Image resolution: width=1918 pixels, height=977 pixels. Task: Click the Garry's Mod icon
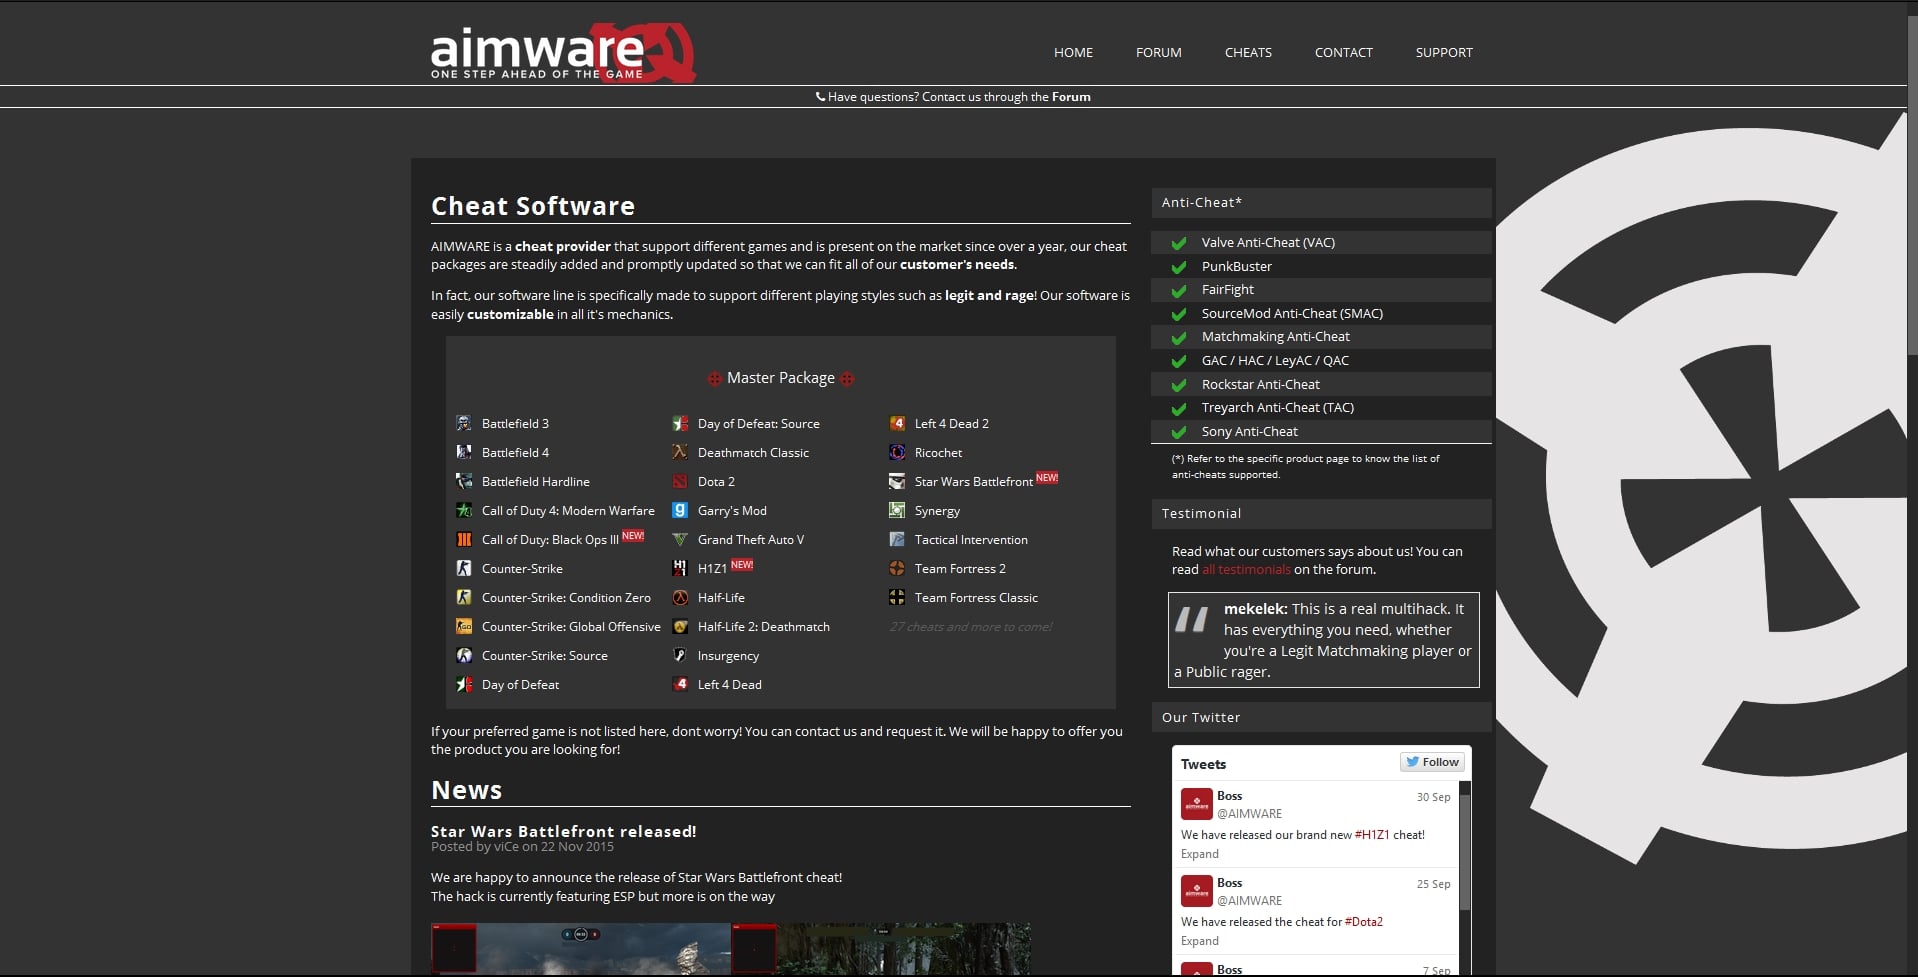pos(680,510)
